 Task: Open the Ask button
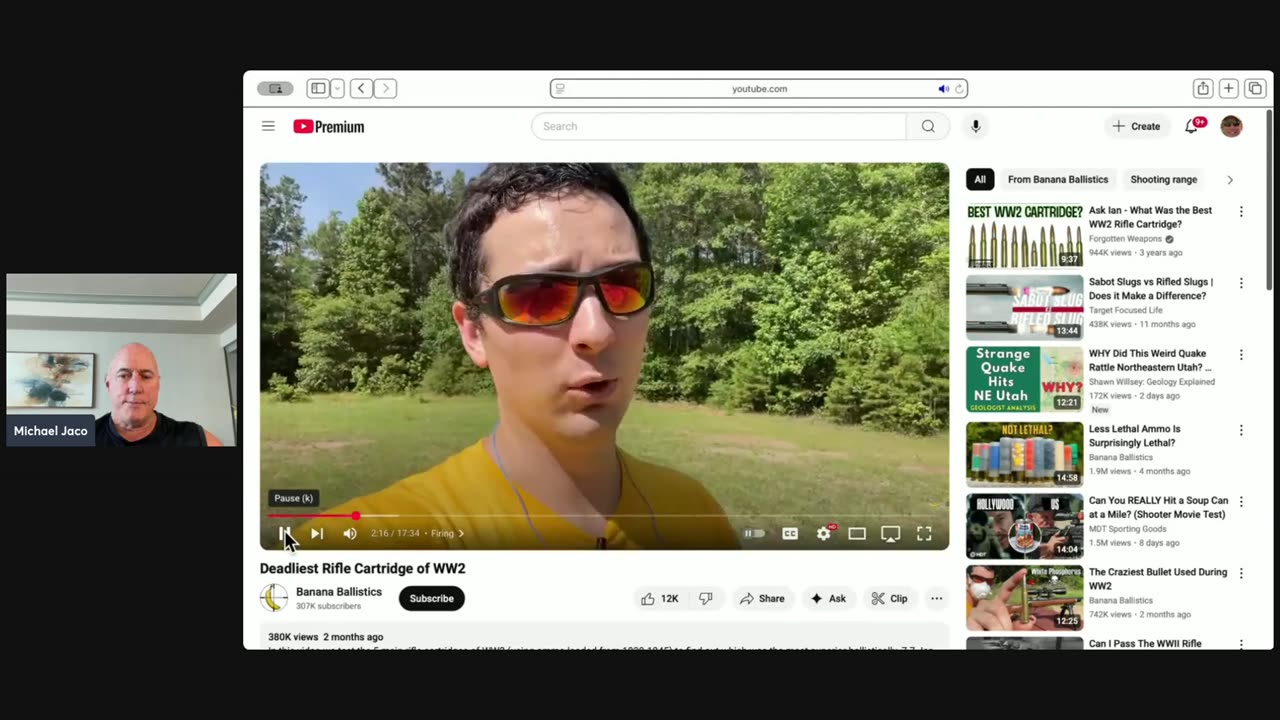(x=828, y=599)
